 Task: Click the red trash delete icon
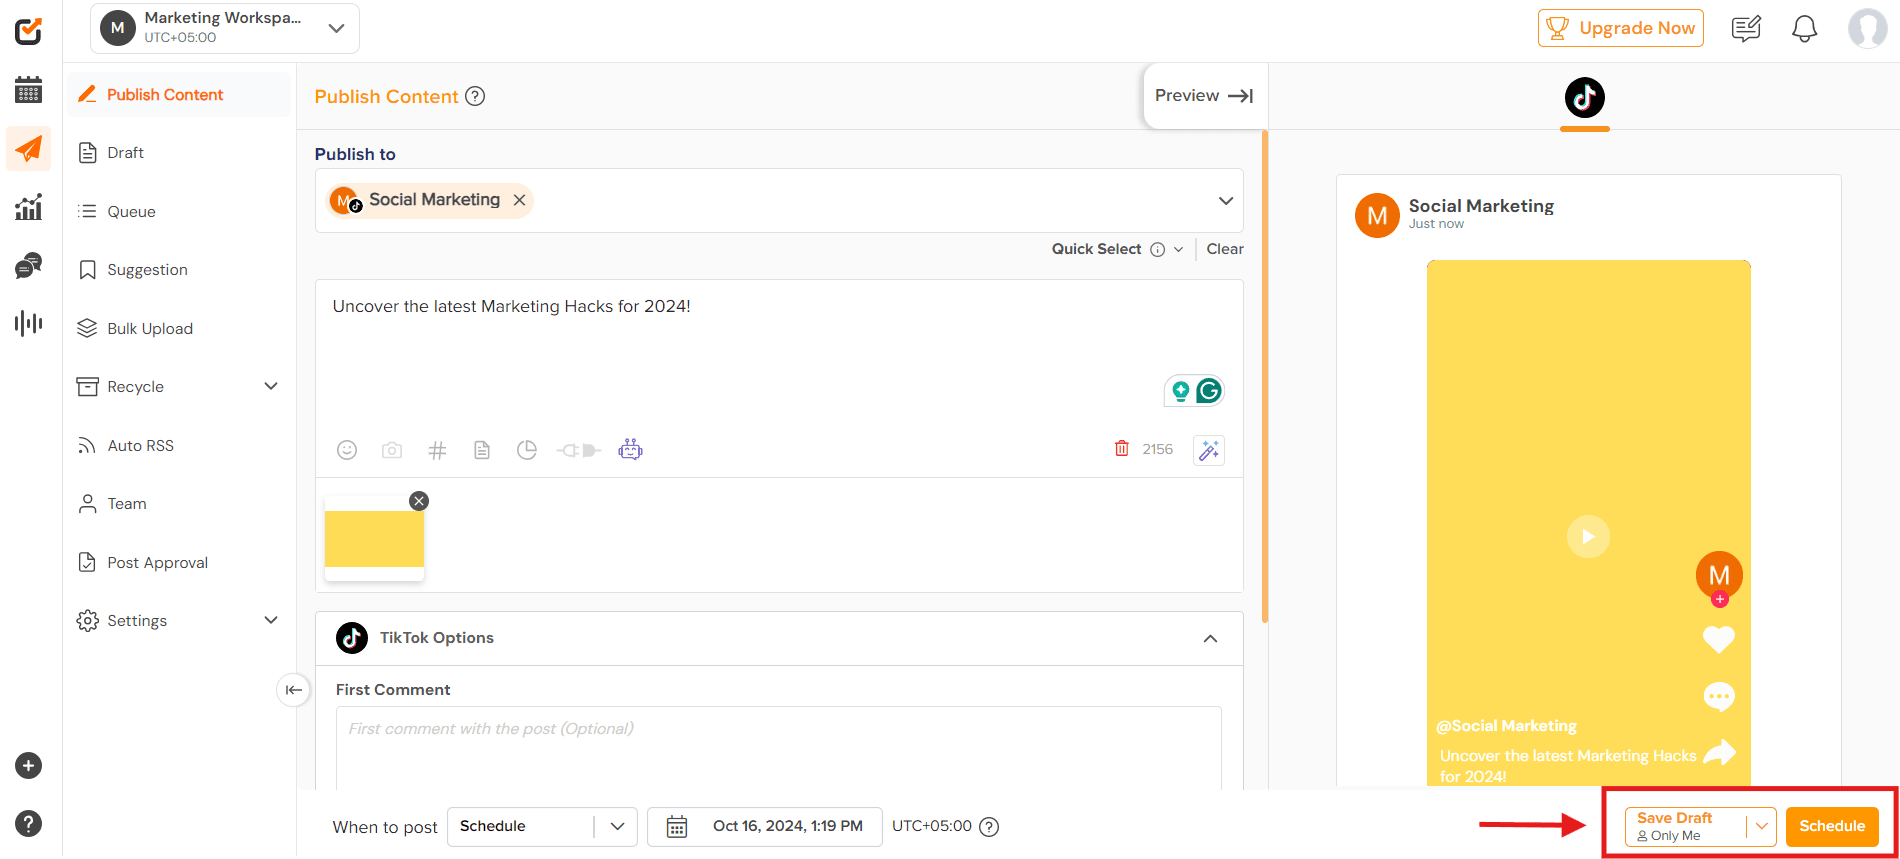click(1122, 449)
